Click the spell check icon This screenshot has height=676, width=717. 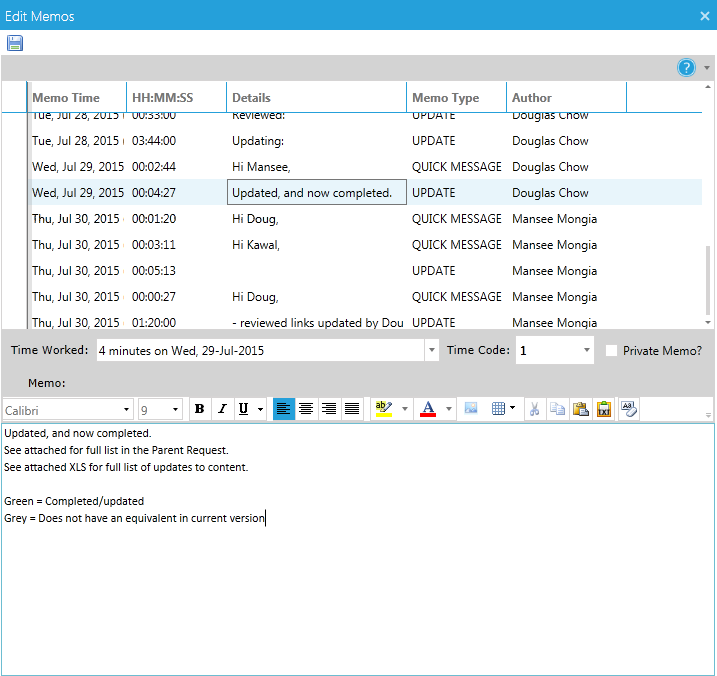(x=628, y=409)
